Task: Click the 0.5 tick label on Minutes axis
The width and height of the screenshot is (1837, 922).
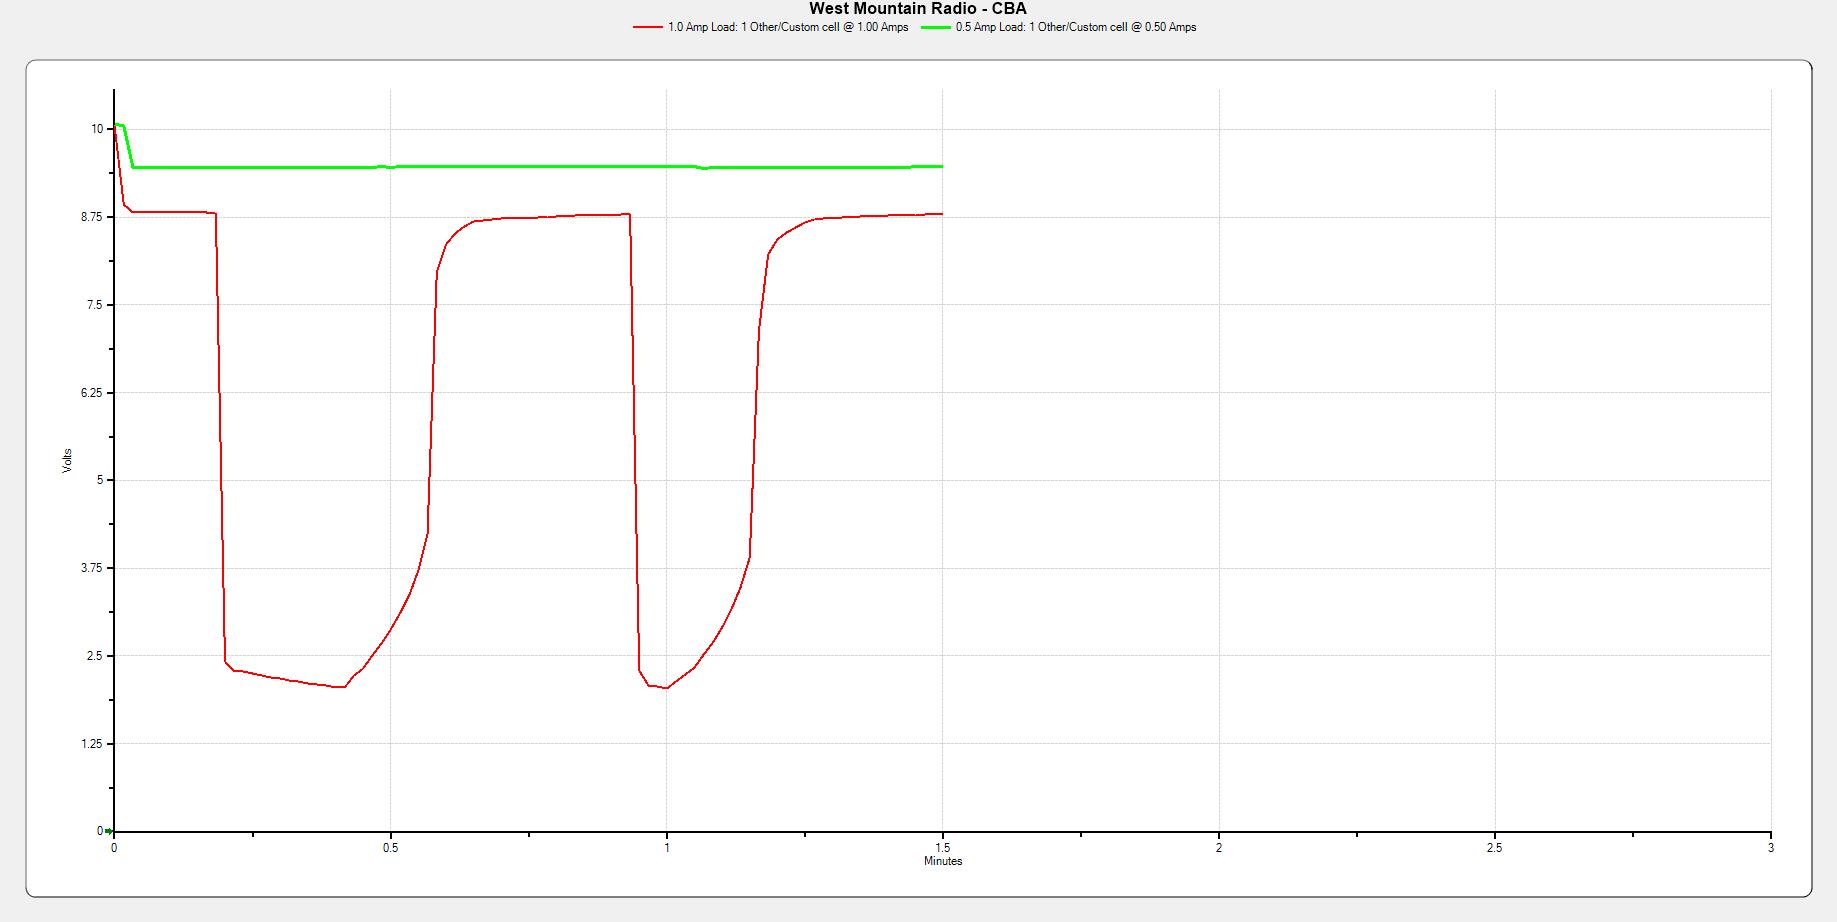Action: click(390, 848)
